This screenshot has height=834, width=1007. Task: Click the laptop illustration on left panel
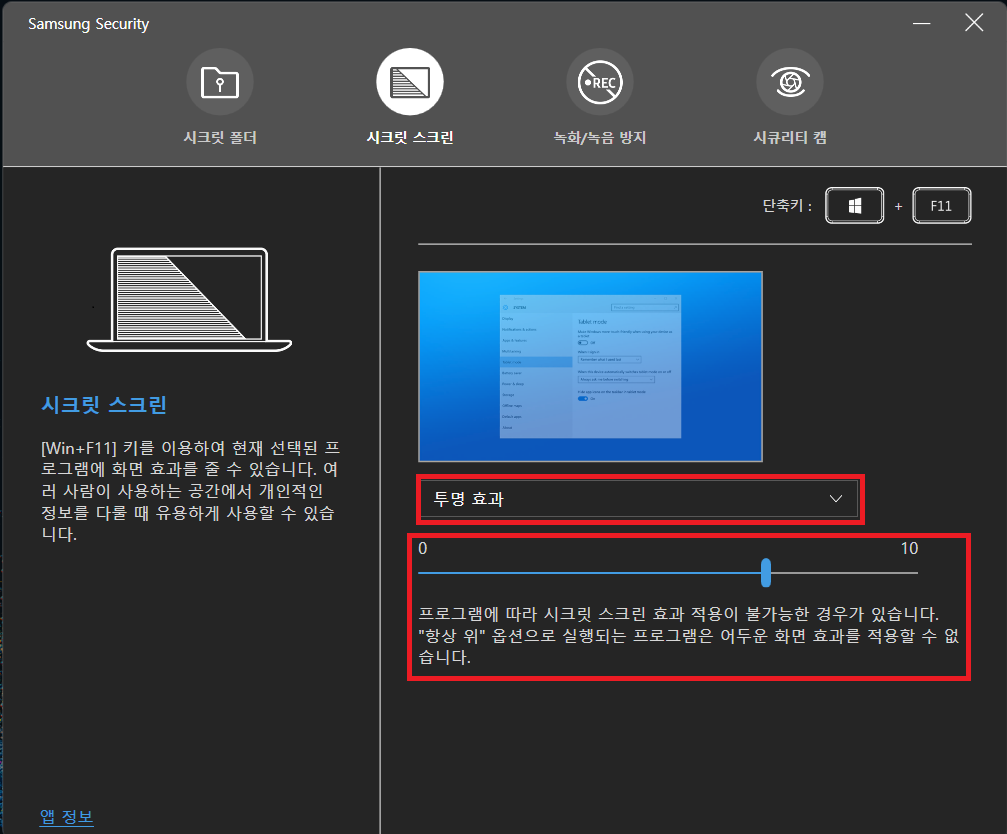click(189, 300)
